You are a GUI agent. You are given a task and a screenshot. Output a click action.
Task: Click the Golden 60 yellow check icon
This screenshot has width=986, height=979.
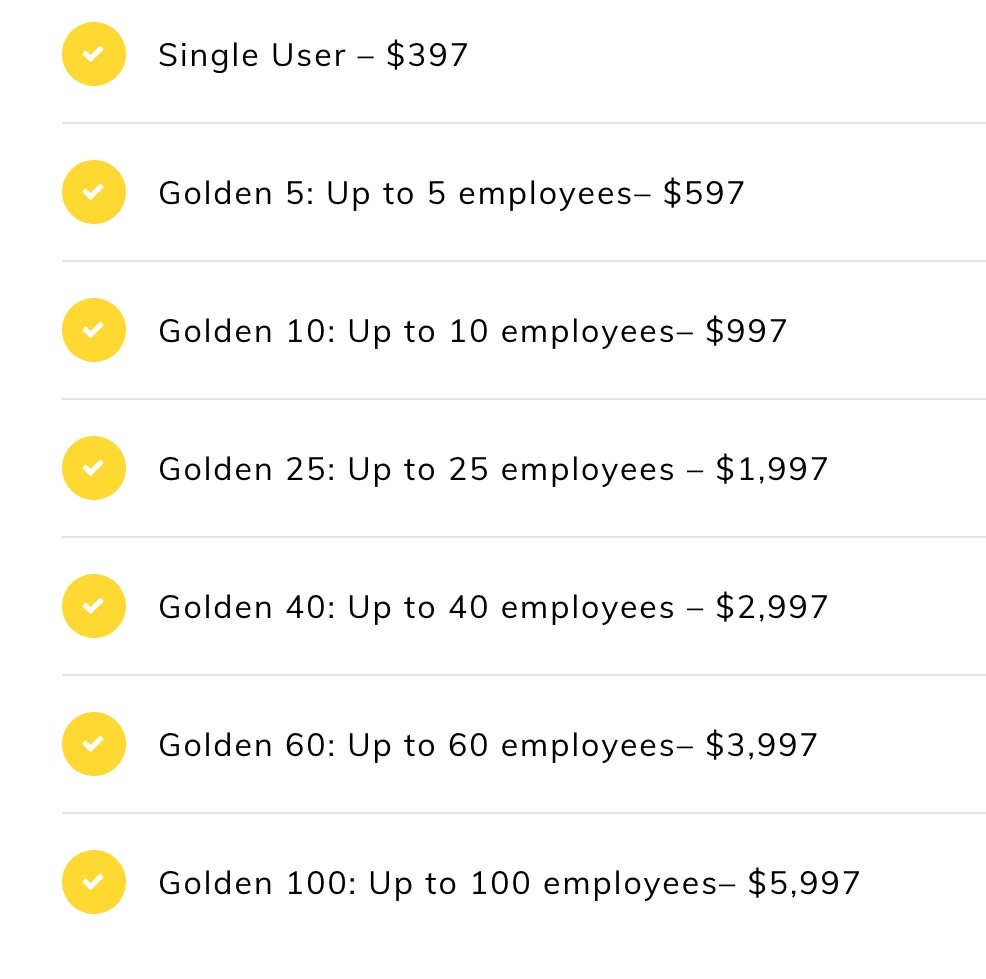click(x=94, y=744)
